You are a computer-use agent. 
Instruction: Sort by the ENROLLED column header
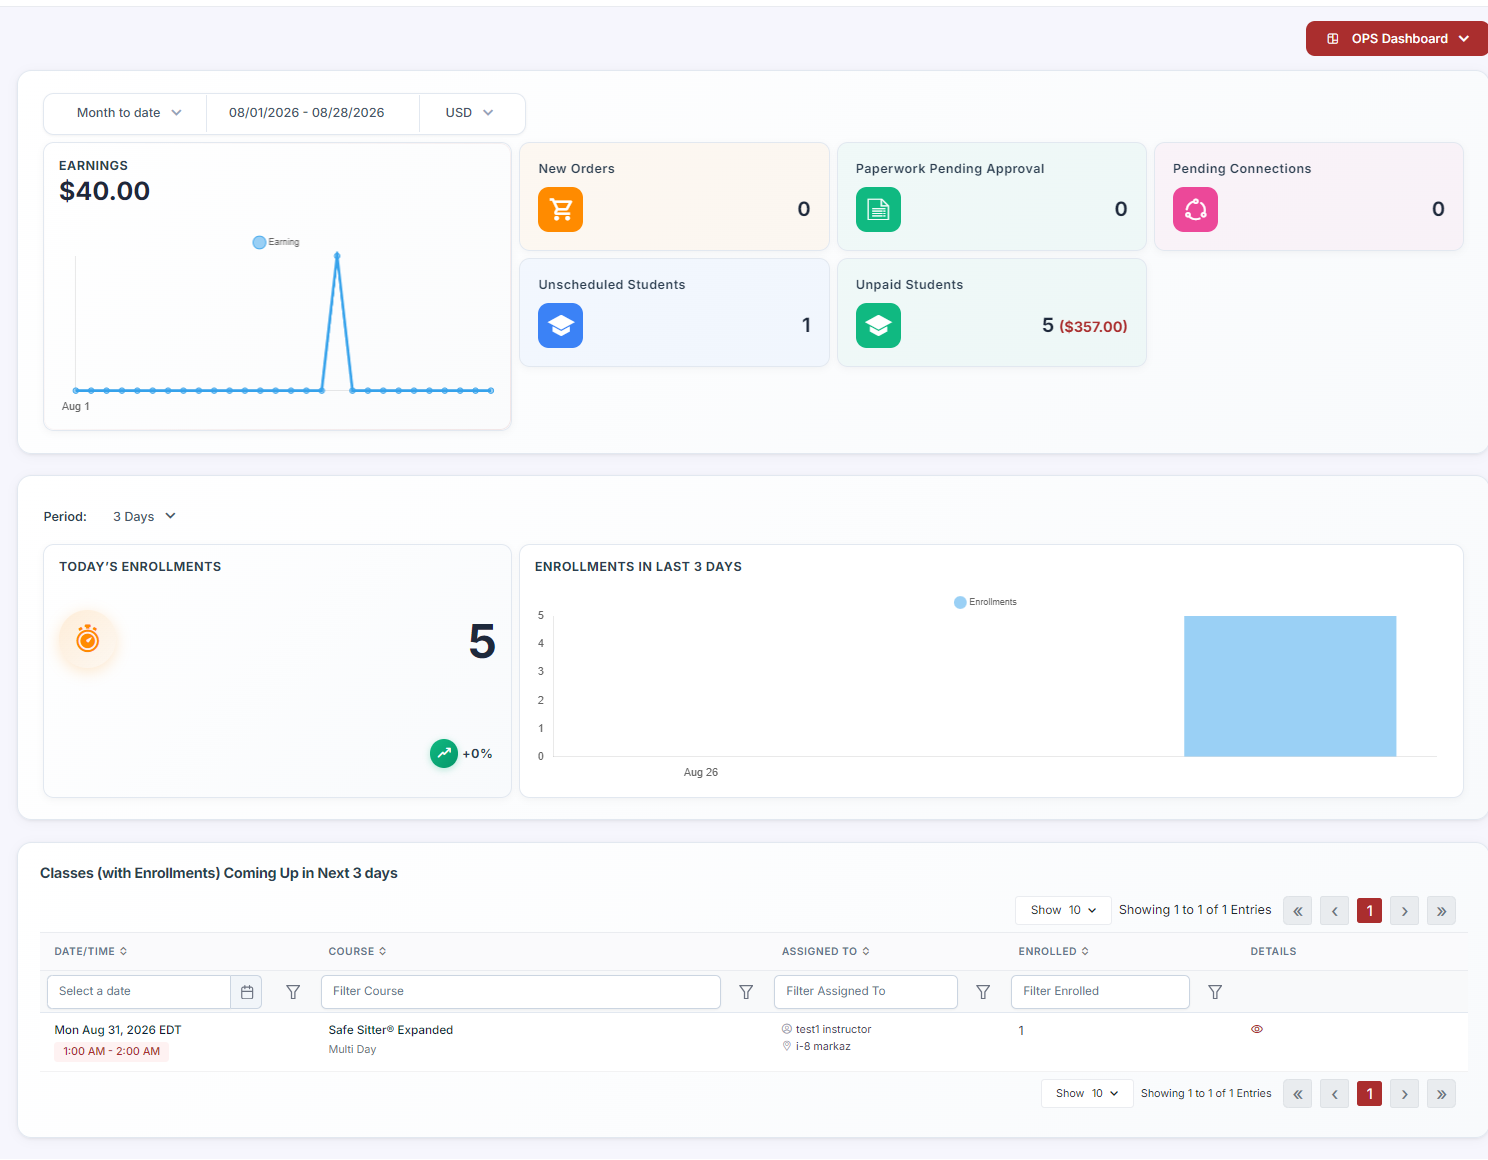coord(1053,952)
